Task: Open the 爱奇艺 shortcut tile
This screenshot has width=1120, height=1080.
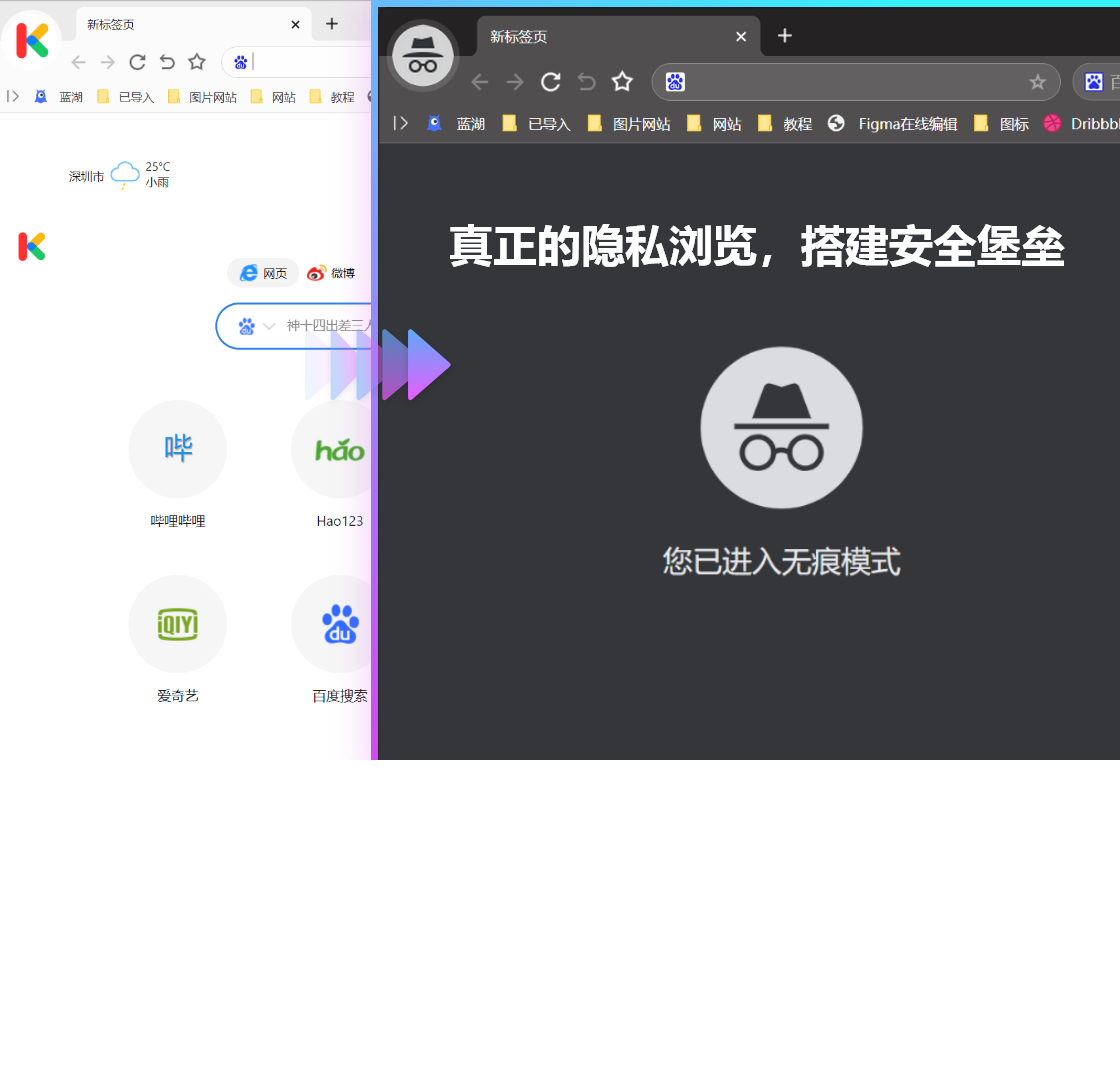Action: click(178, 624)
